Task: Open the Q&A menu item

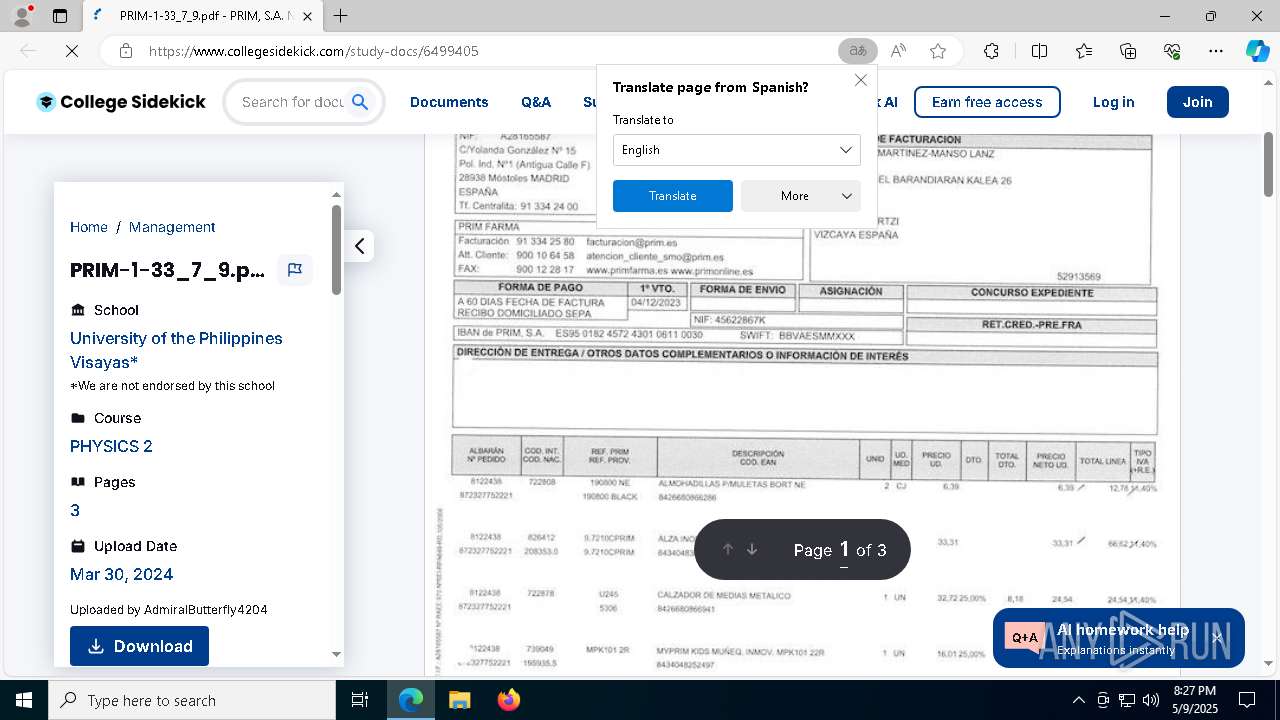Action: point(536,102)
